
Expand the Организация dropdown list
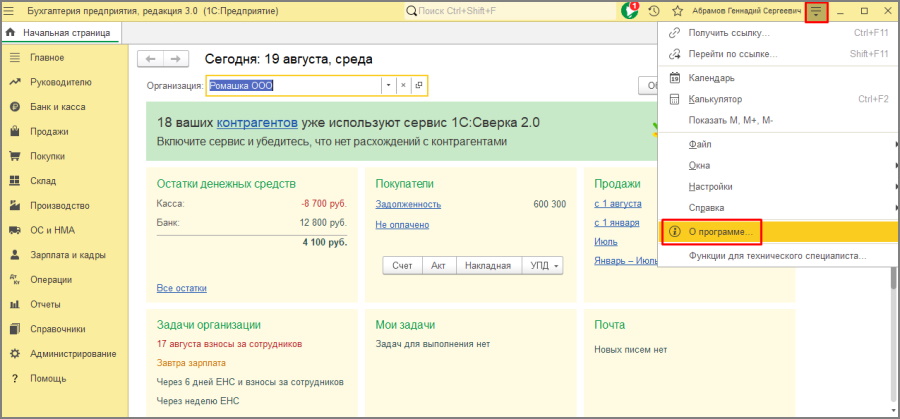point(388,86)
